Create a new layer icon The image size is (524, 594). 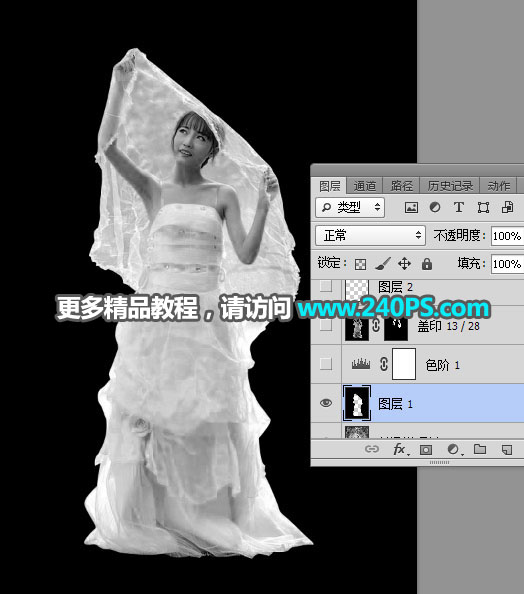[x=507, y=450]
